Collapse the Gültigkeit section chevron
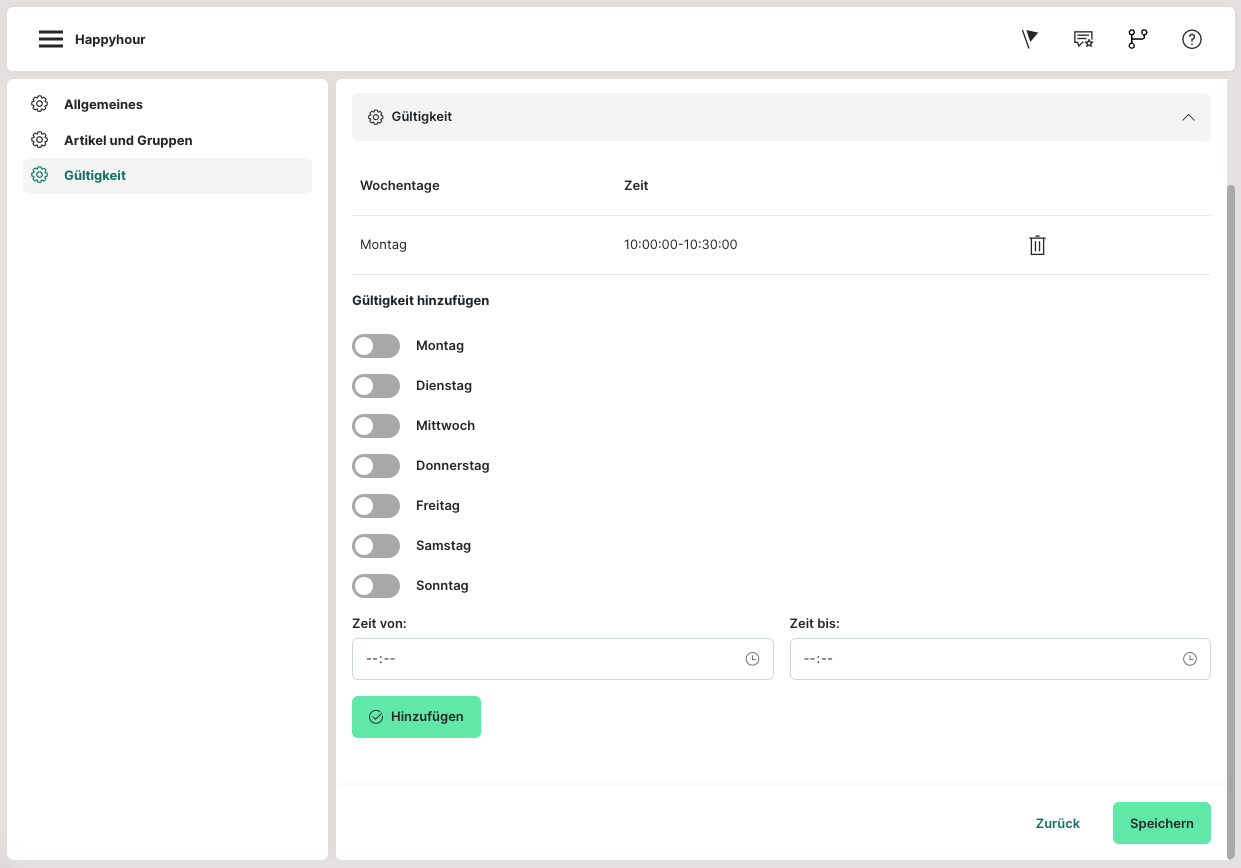1241x868 pixels. (1188, 117)
